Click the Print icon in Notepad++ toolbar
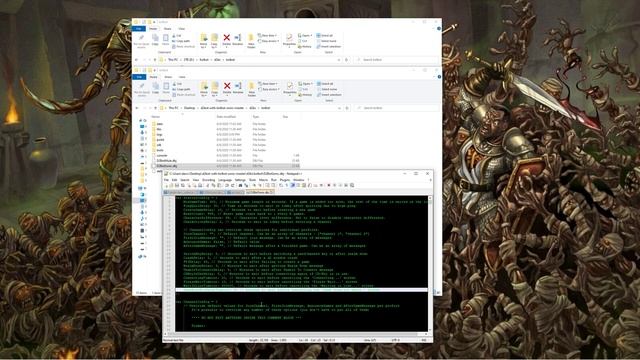This screenshot has width=640, height=360. tap(200, 185)
